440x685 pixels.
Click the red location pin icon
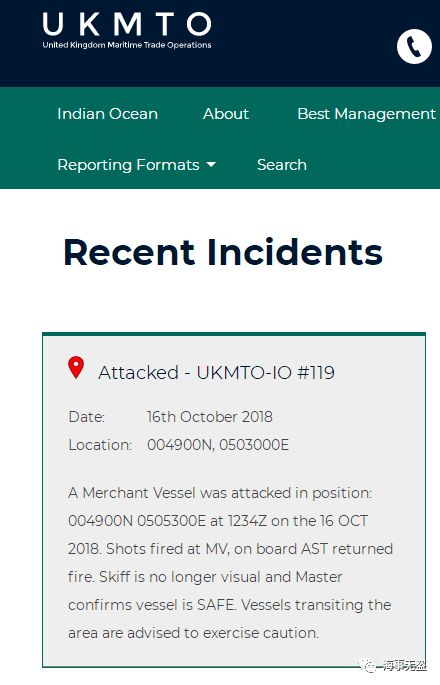(76, 367)
